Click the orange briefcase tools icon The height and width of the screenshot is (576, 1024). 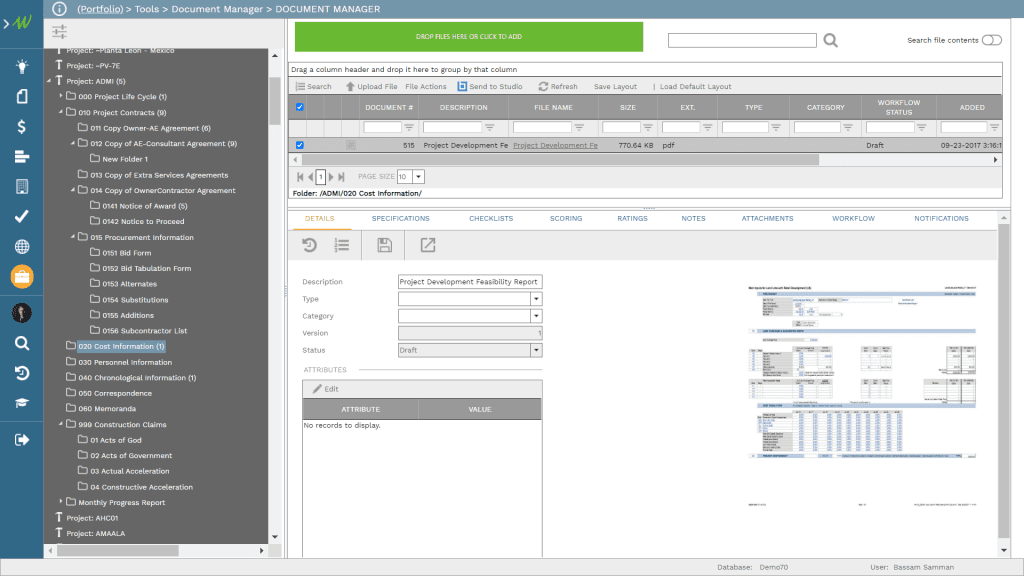point(22,277)
